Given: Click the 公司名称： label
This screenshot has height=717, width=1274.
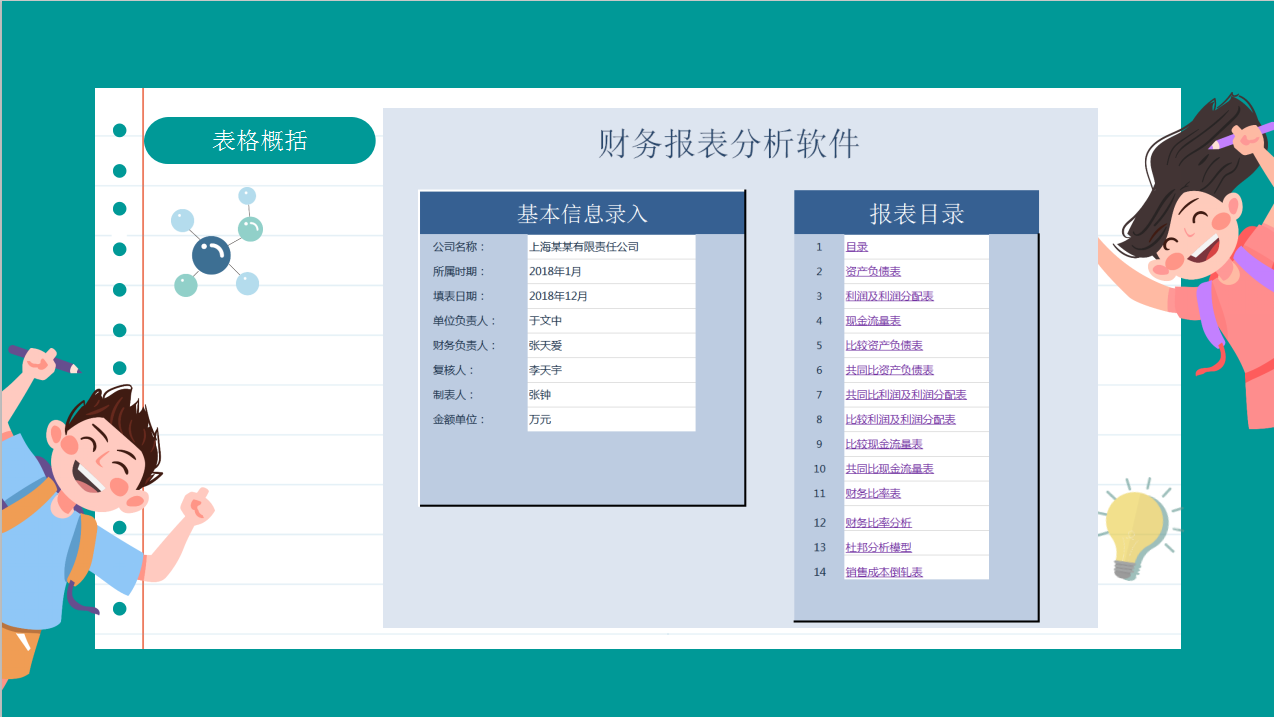Looking at the screenshot, I should click(x=459, y=247).
